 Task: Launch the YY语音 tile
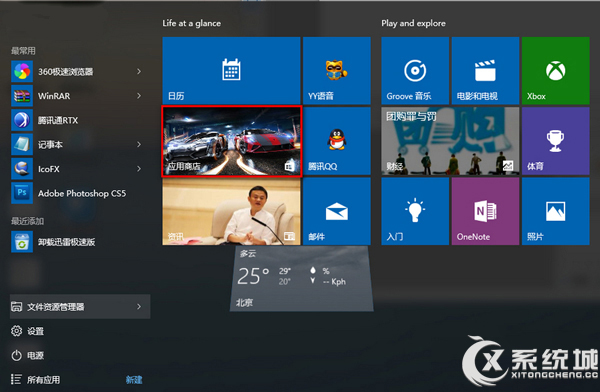pyautogui.click(x=337, y=70)
